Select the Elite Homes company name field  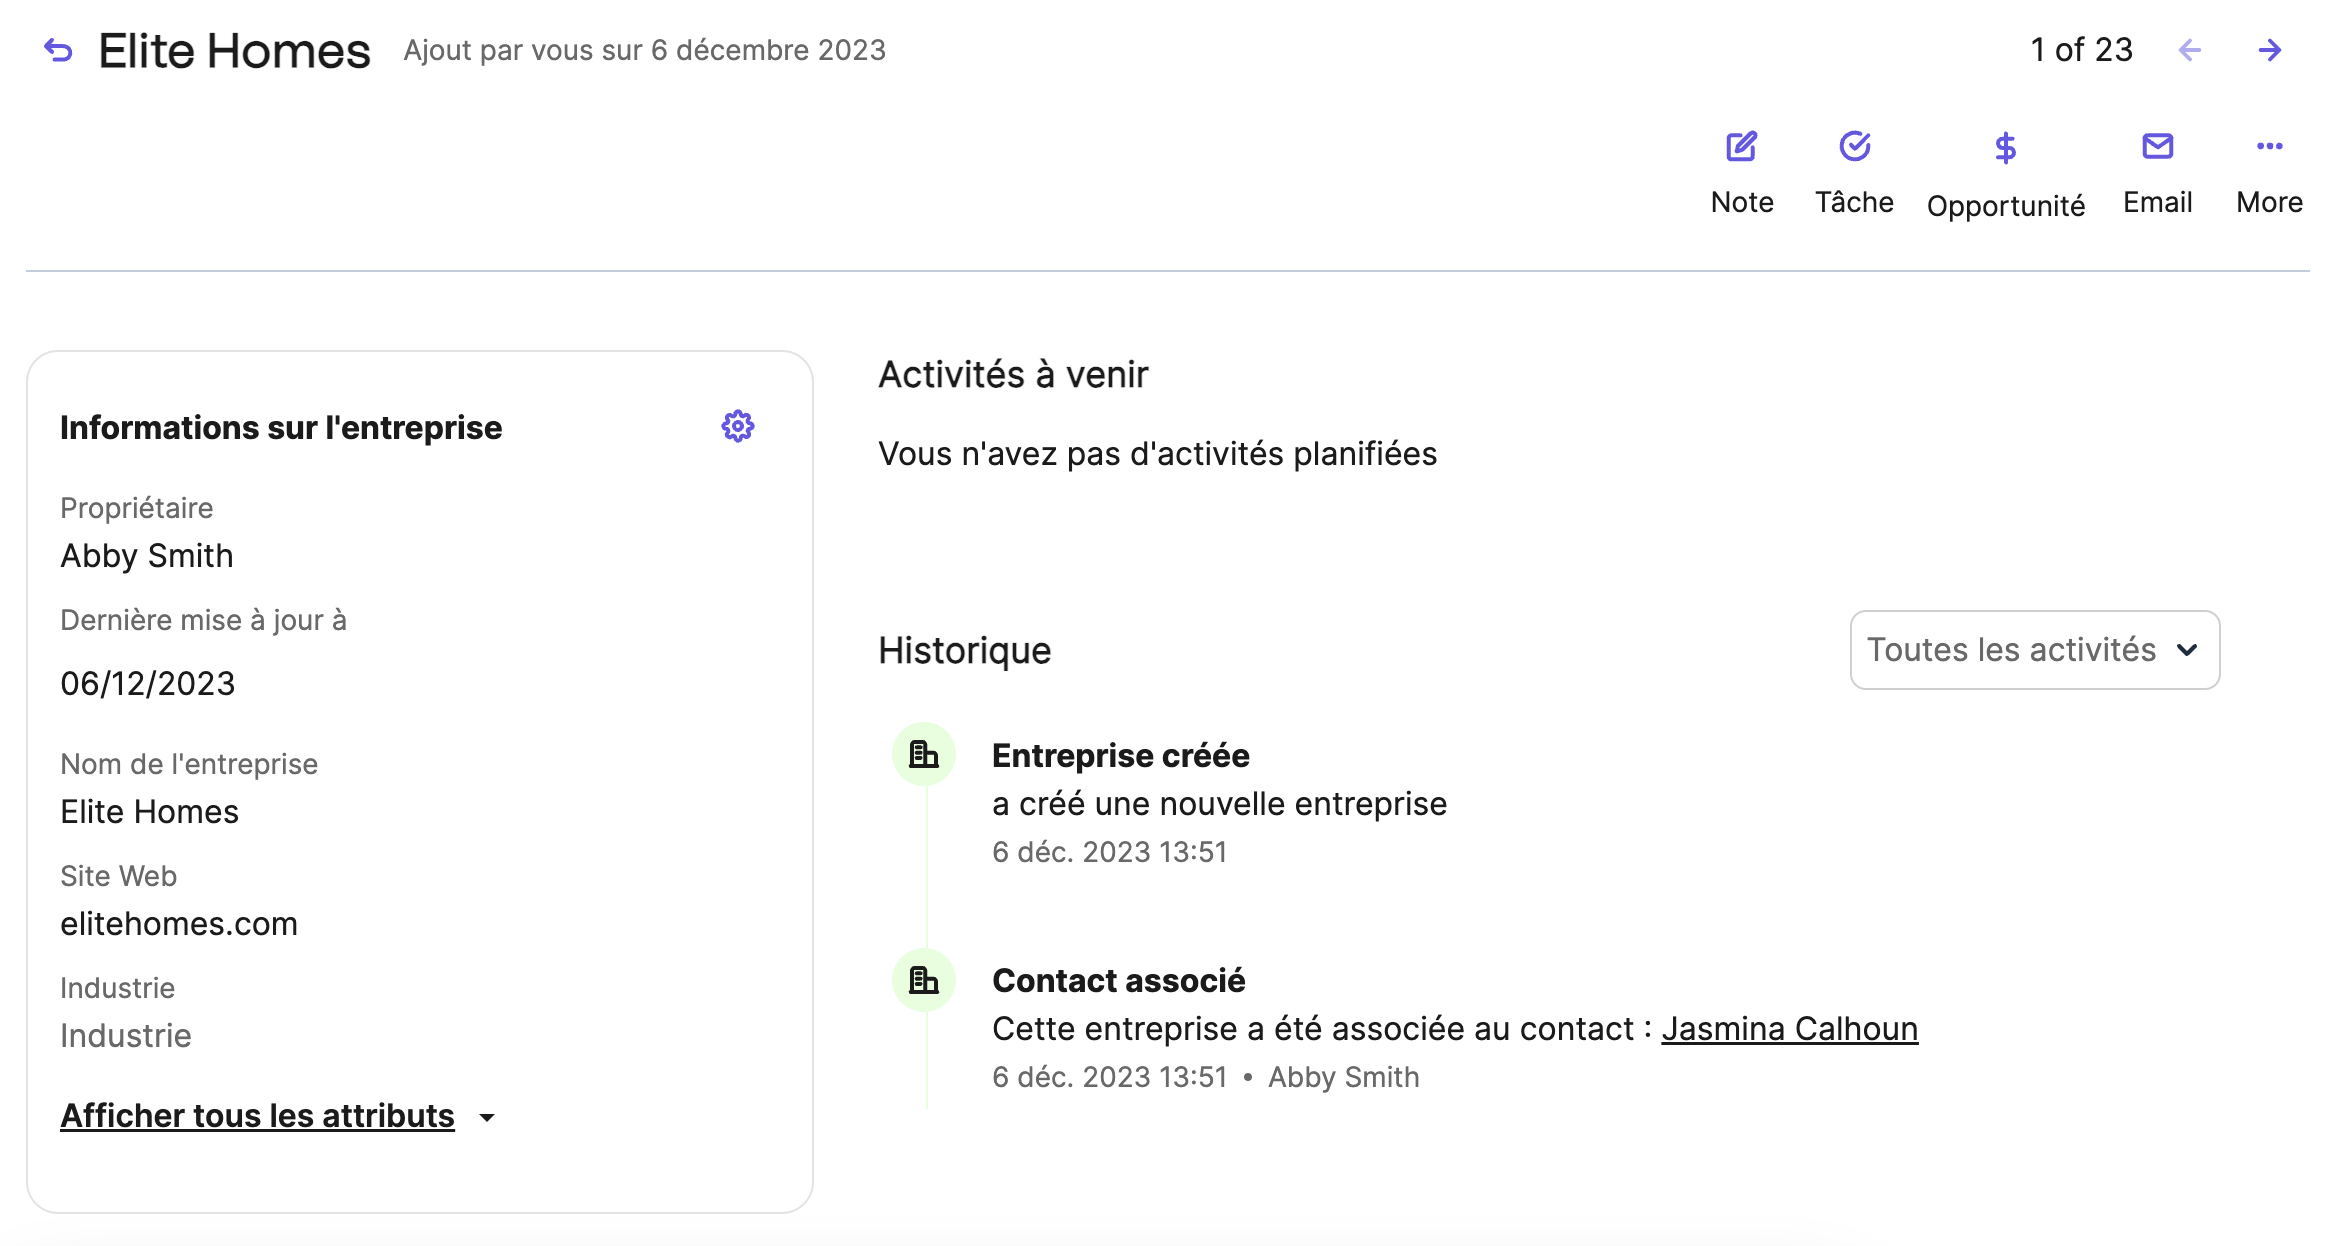149,811
